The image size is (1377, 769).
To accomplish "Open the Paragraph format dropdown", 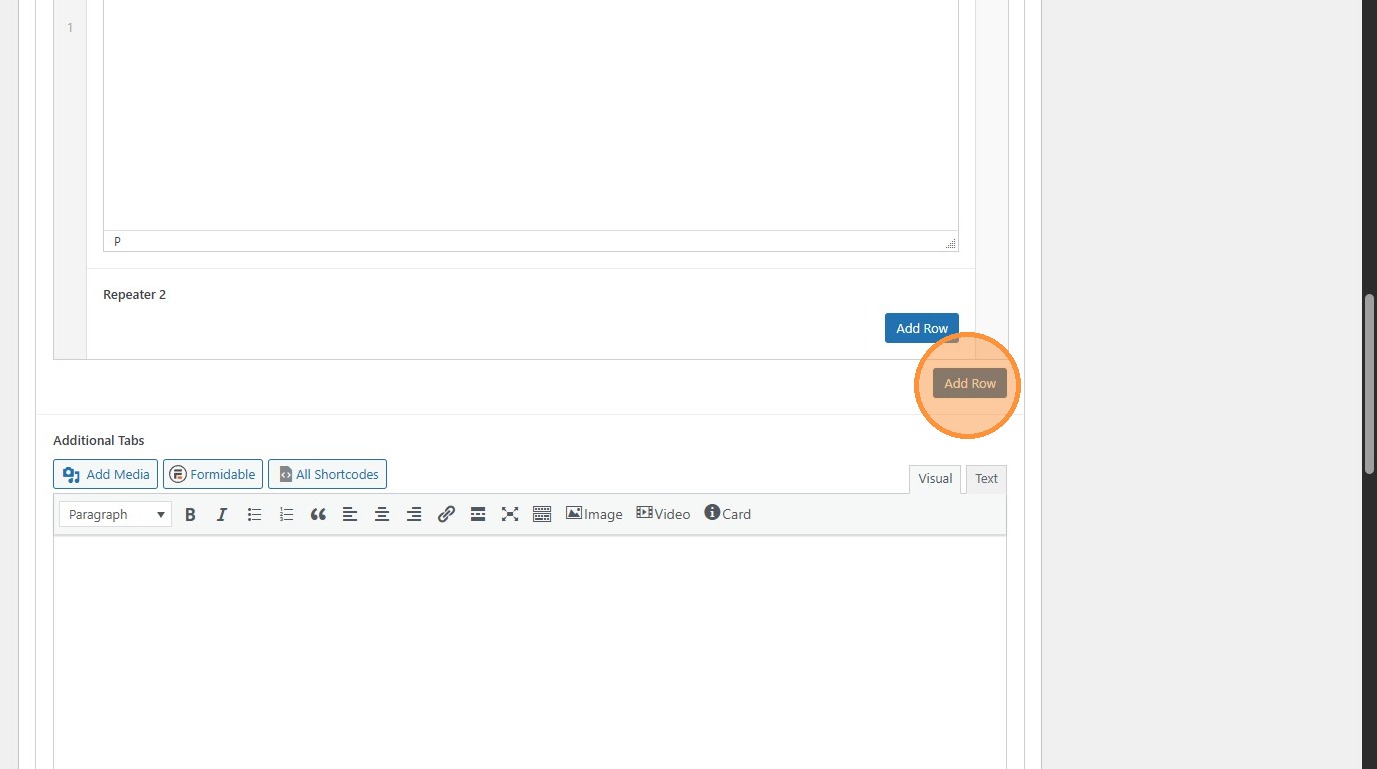I will [115, 514].
